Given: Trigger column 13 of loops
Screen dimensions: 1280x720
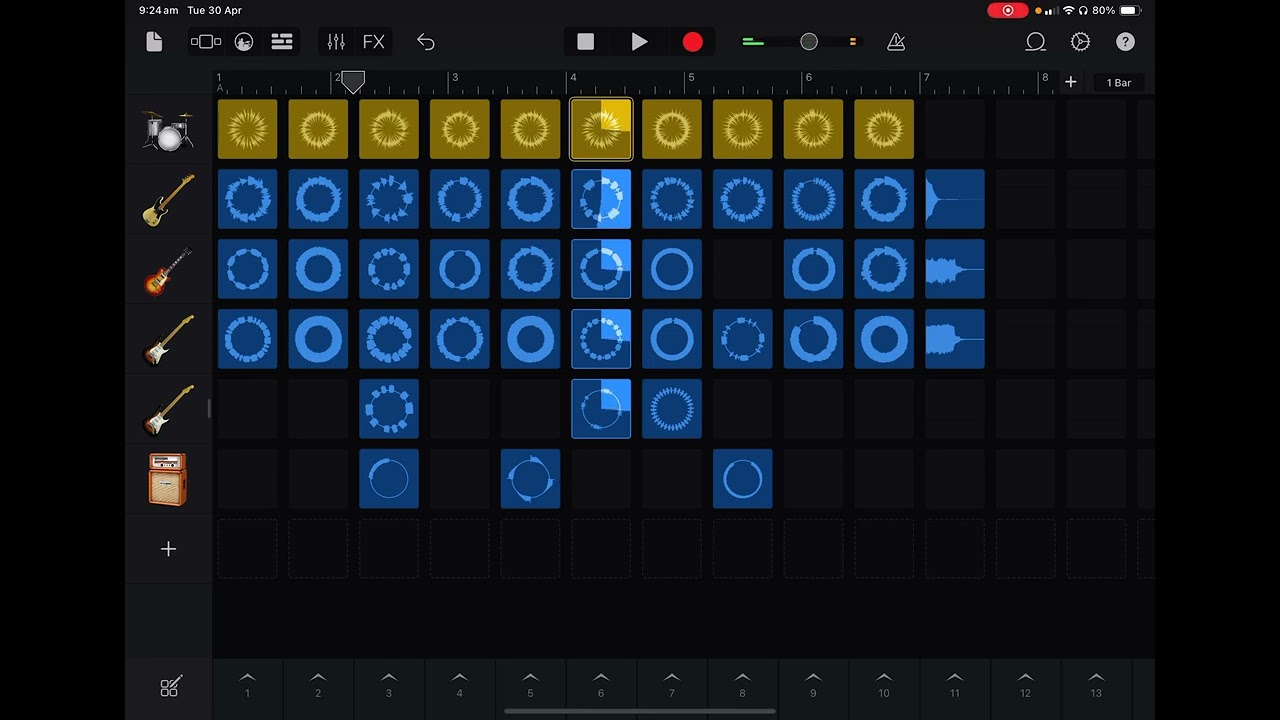Looking at the screenshot, I should click(x=1096, y=684).
